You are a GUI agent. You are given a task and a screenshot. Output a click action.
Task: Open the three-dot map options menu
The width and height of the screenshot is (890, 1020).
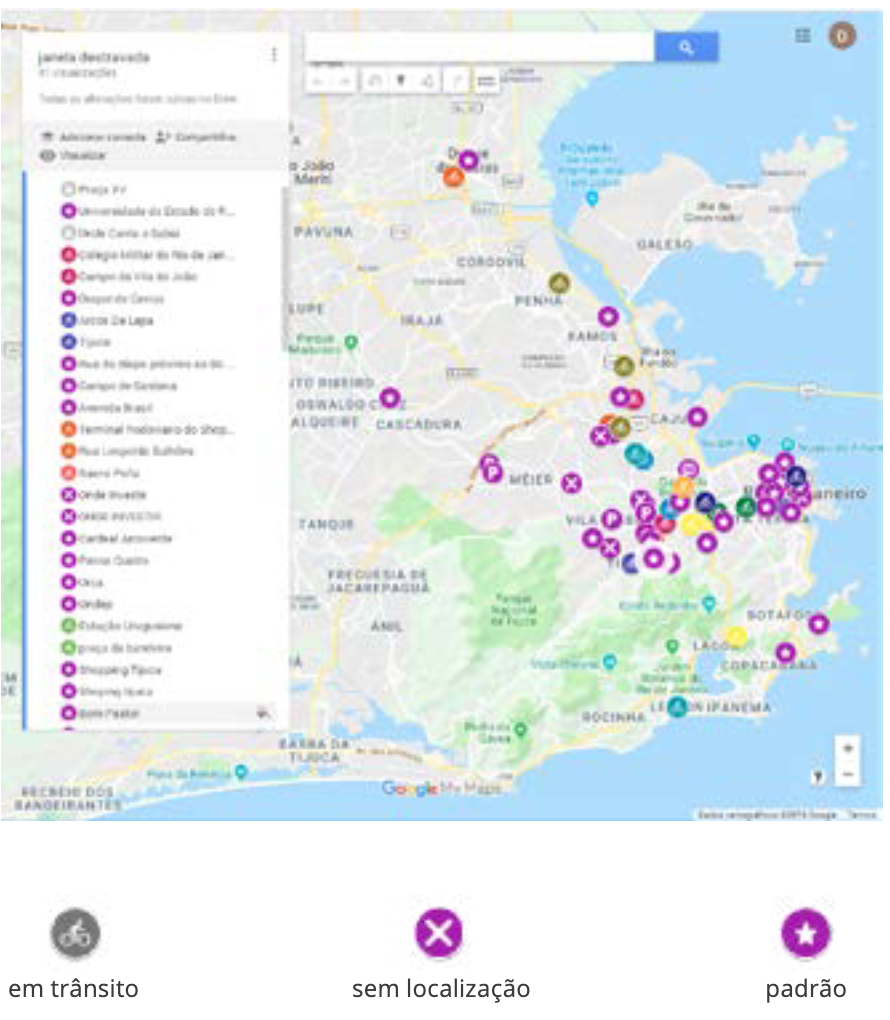274,55
